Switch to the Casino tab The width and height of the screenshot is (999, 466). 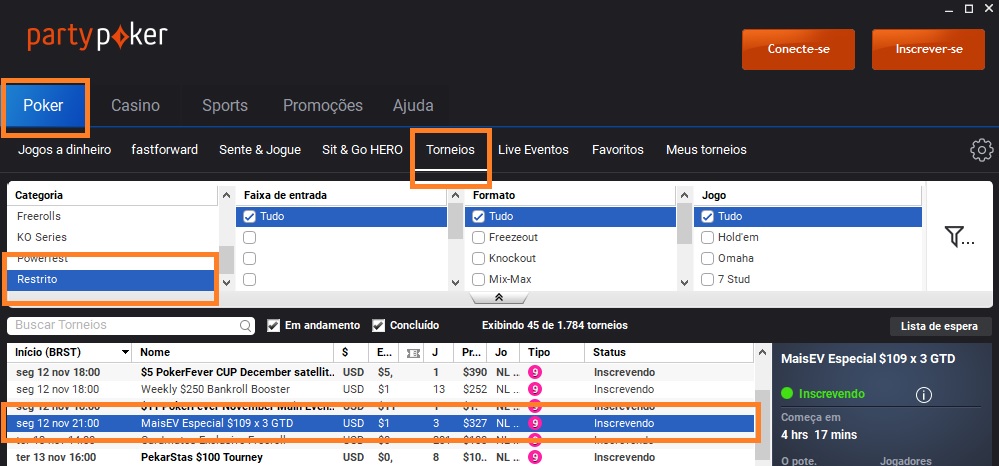[x=136, y=105]
